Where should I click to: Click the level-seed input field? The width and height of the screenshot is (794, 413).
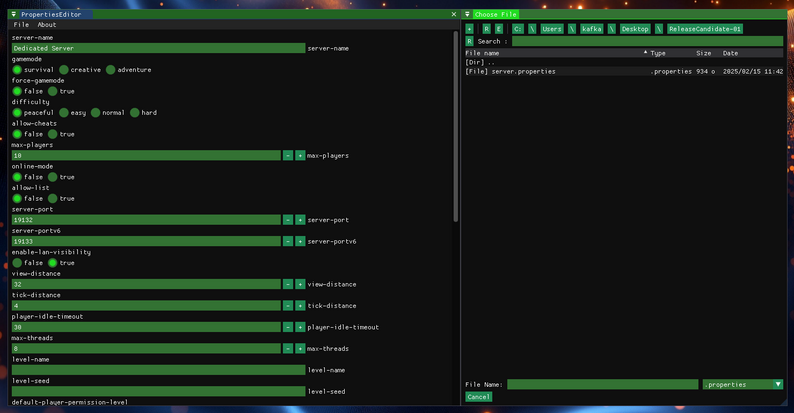coord(158,391)
